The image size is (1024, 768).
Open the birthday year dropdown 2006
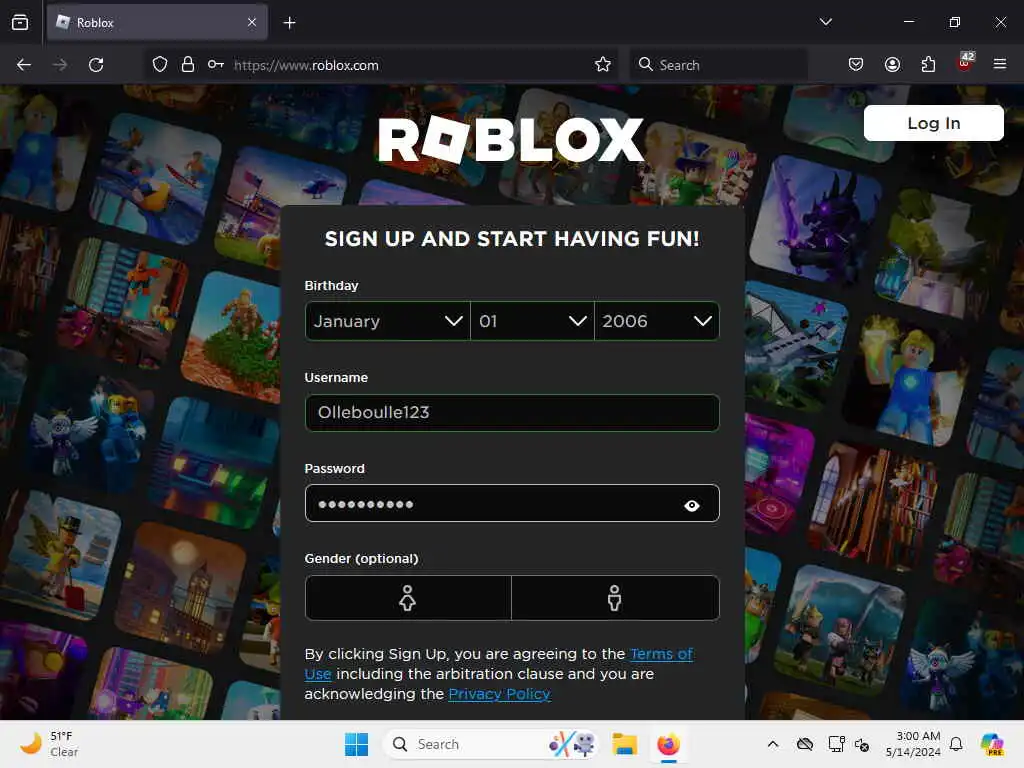pyautogui.click(x=656, y=321)
